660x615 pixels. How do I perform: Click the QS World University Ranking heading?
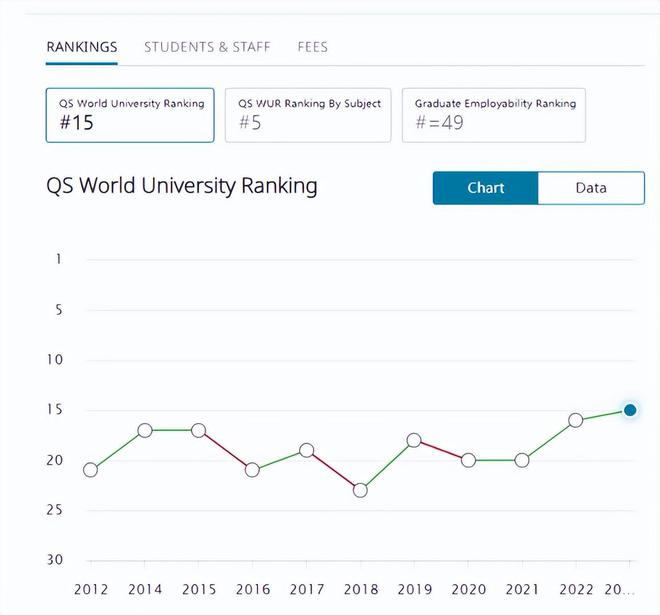pyautogui.click(x=182, y=186)
